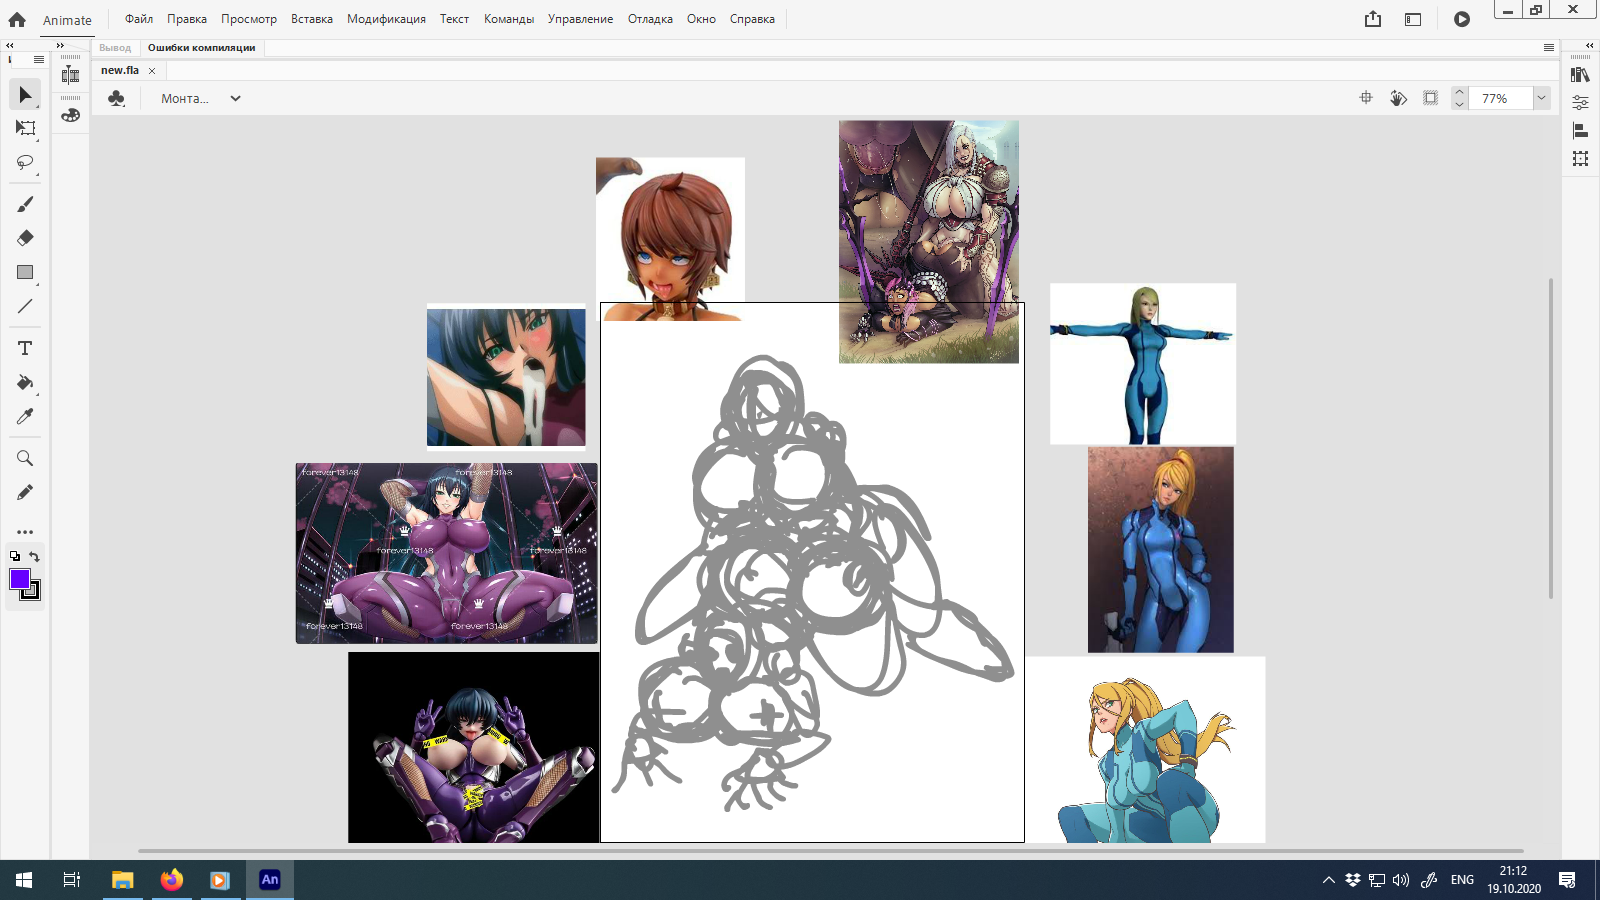The height and width of the screenshot is (900, 1600).
Task: Open the Окно menu
Action: click(x=701, y=19)
